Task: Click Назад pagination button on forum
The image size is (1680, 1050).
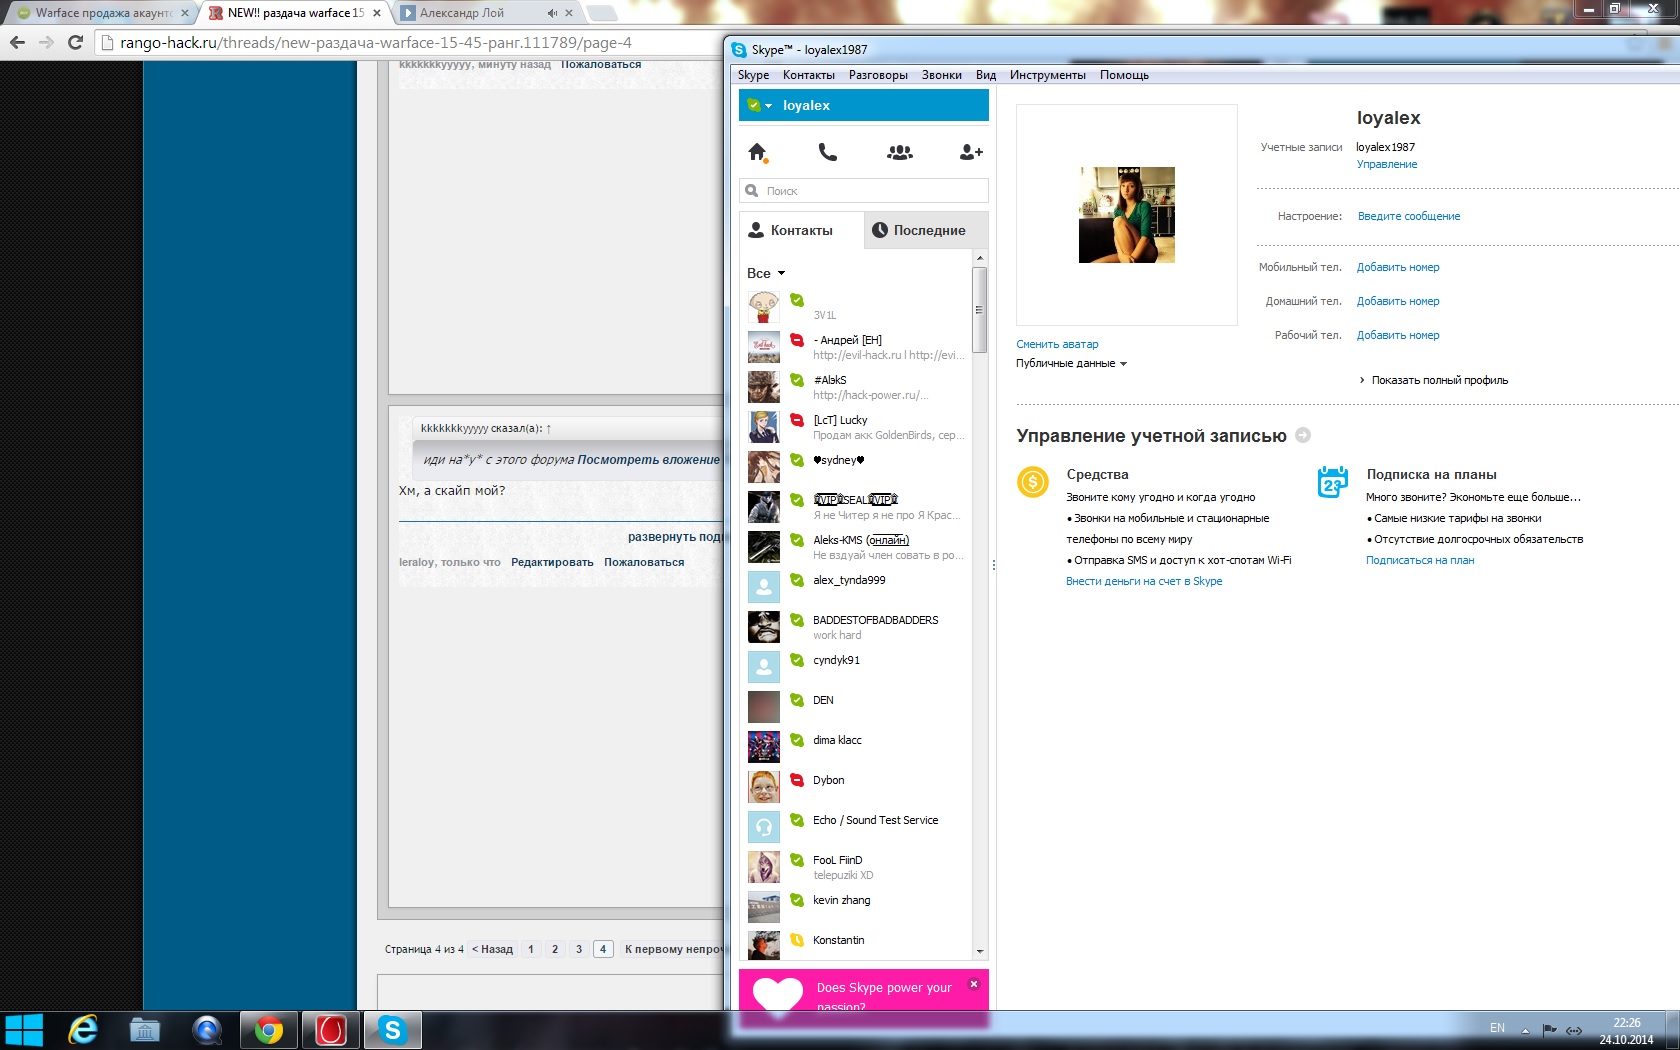Action: (x=492, y=949)
